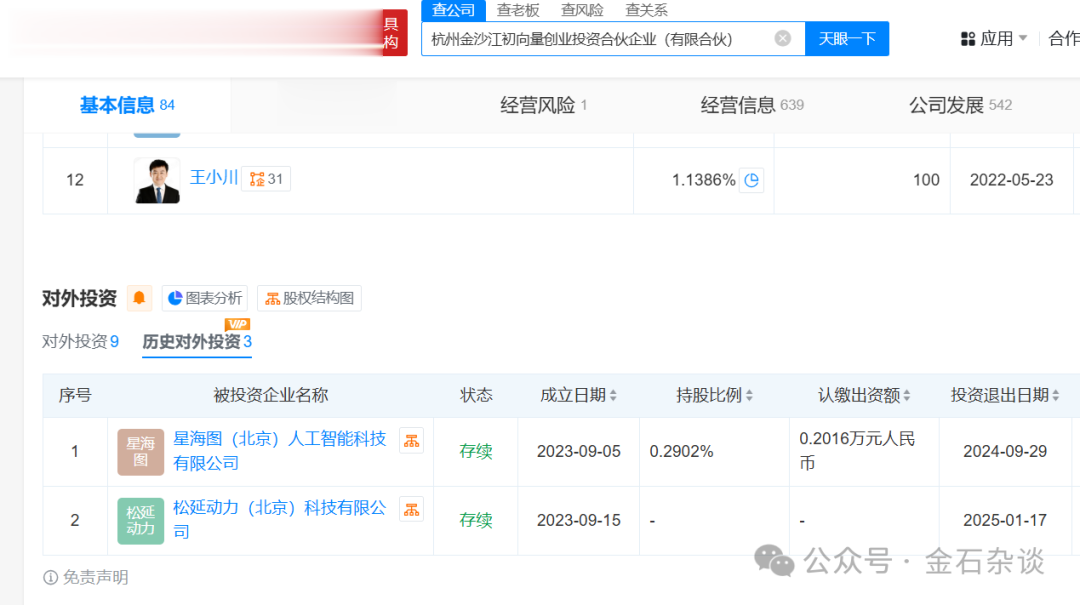The image size is (1080, 605).
Task: Click the pie chart icon beside 1.1386%
Action: (x=751, y=180)
